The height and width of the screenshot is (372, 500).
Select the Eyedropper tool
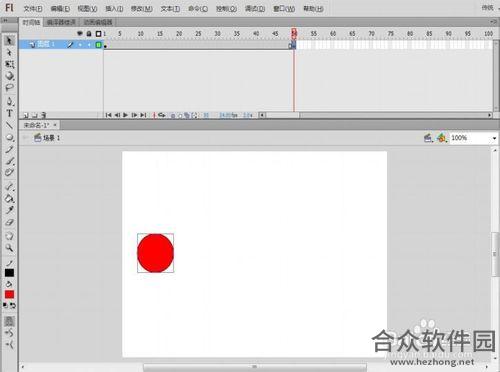click(9, 210)
